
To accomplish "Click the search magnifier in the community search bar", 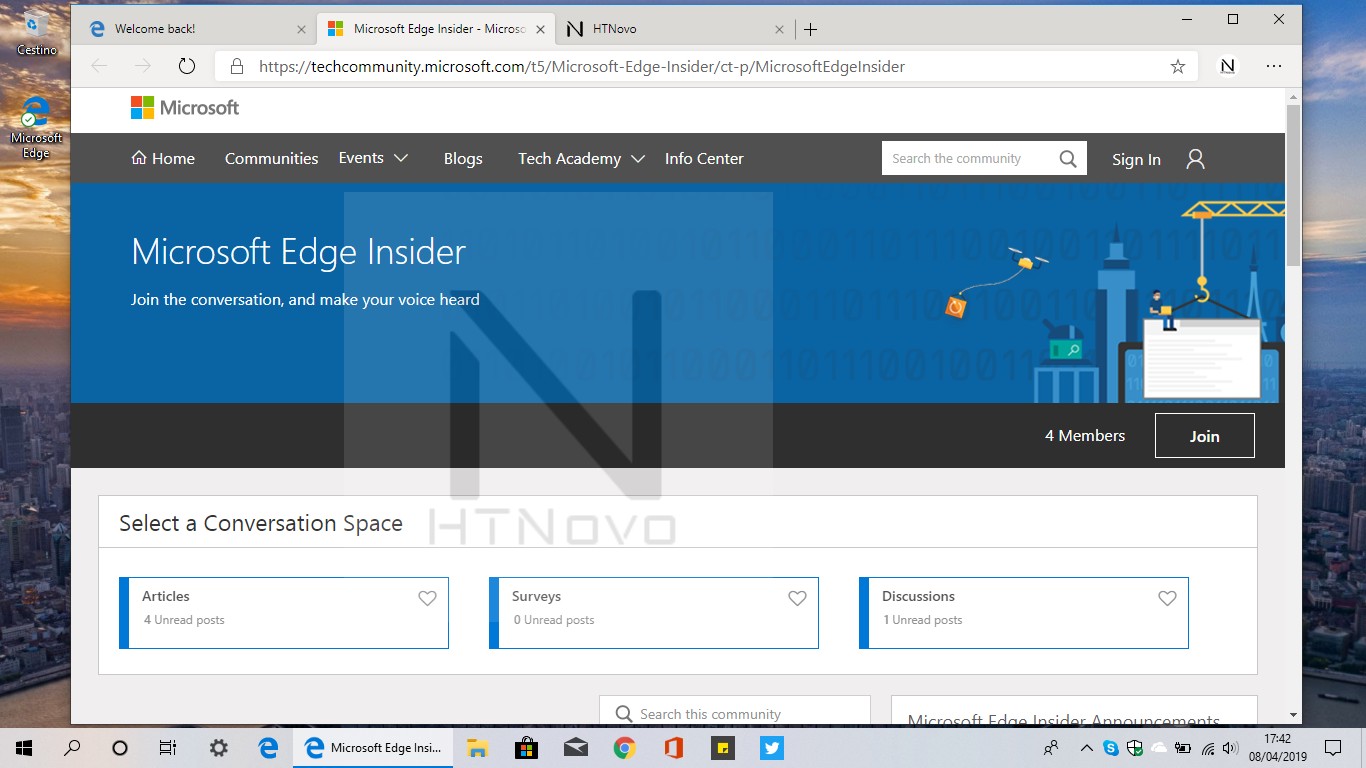I will tap(1067, 157).
